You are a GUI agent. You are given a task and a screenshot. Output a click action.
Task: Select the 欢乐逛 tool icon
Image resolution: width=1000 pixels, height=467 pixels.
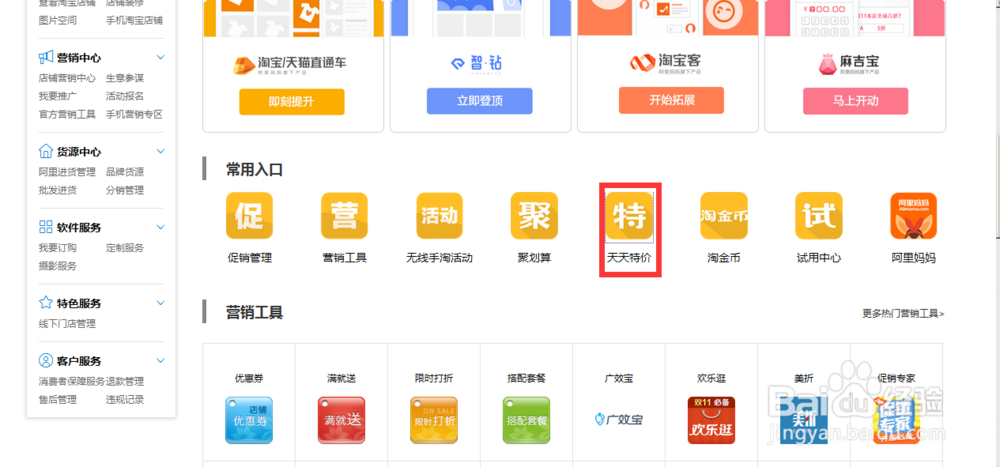[x=711, y=420]
